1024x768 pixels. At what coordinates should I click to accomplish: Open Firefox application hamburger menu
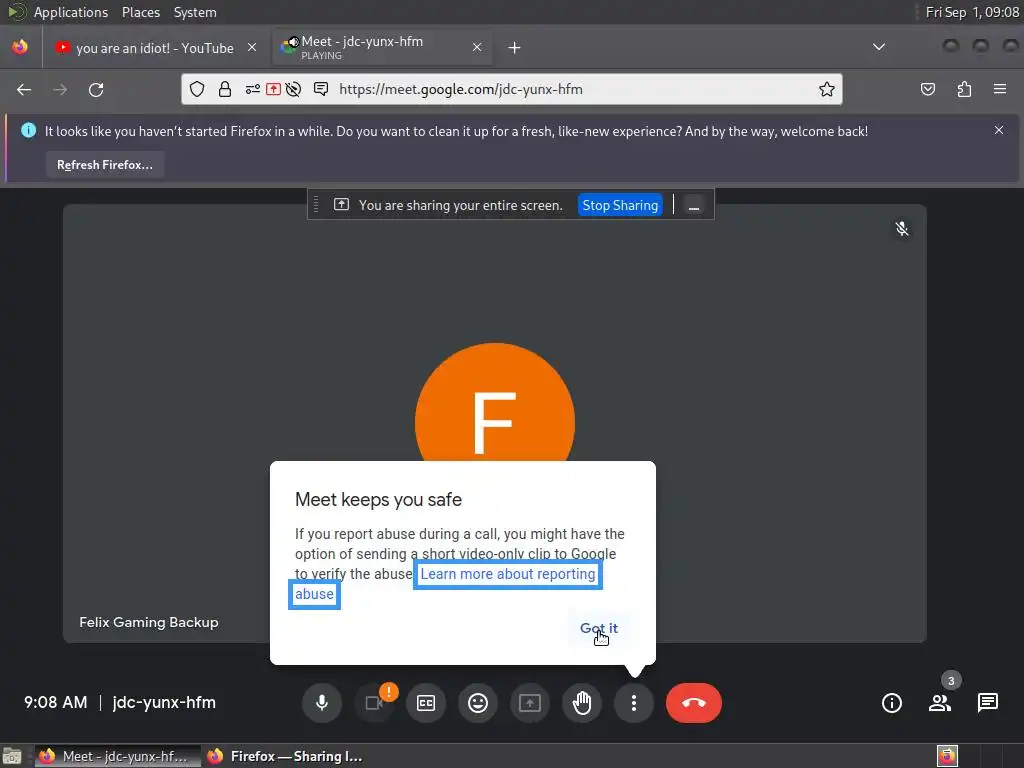(x=1000, y=89)
